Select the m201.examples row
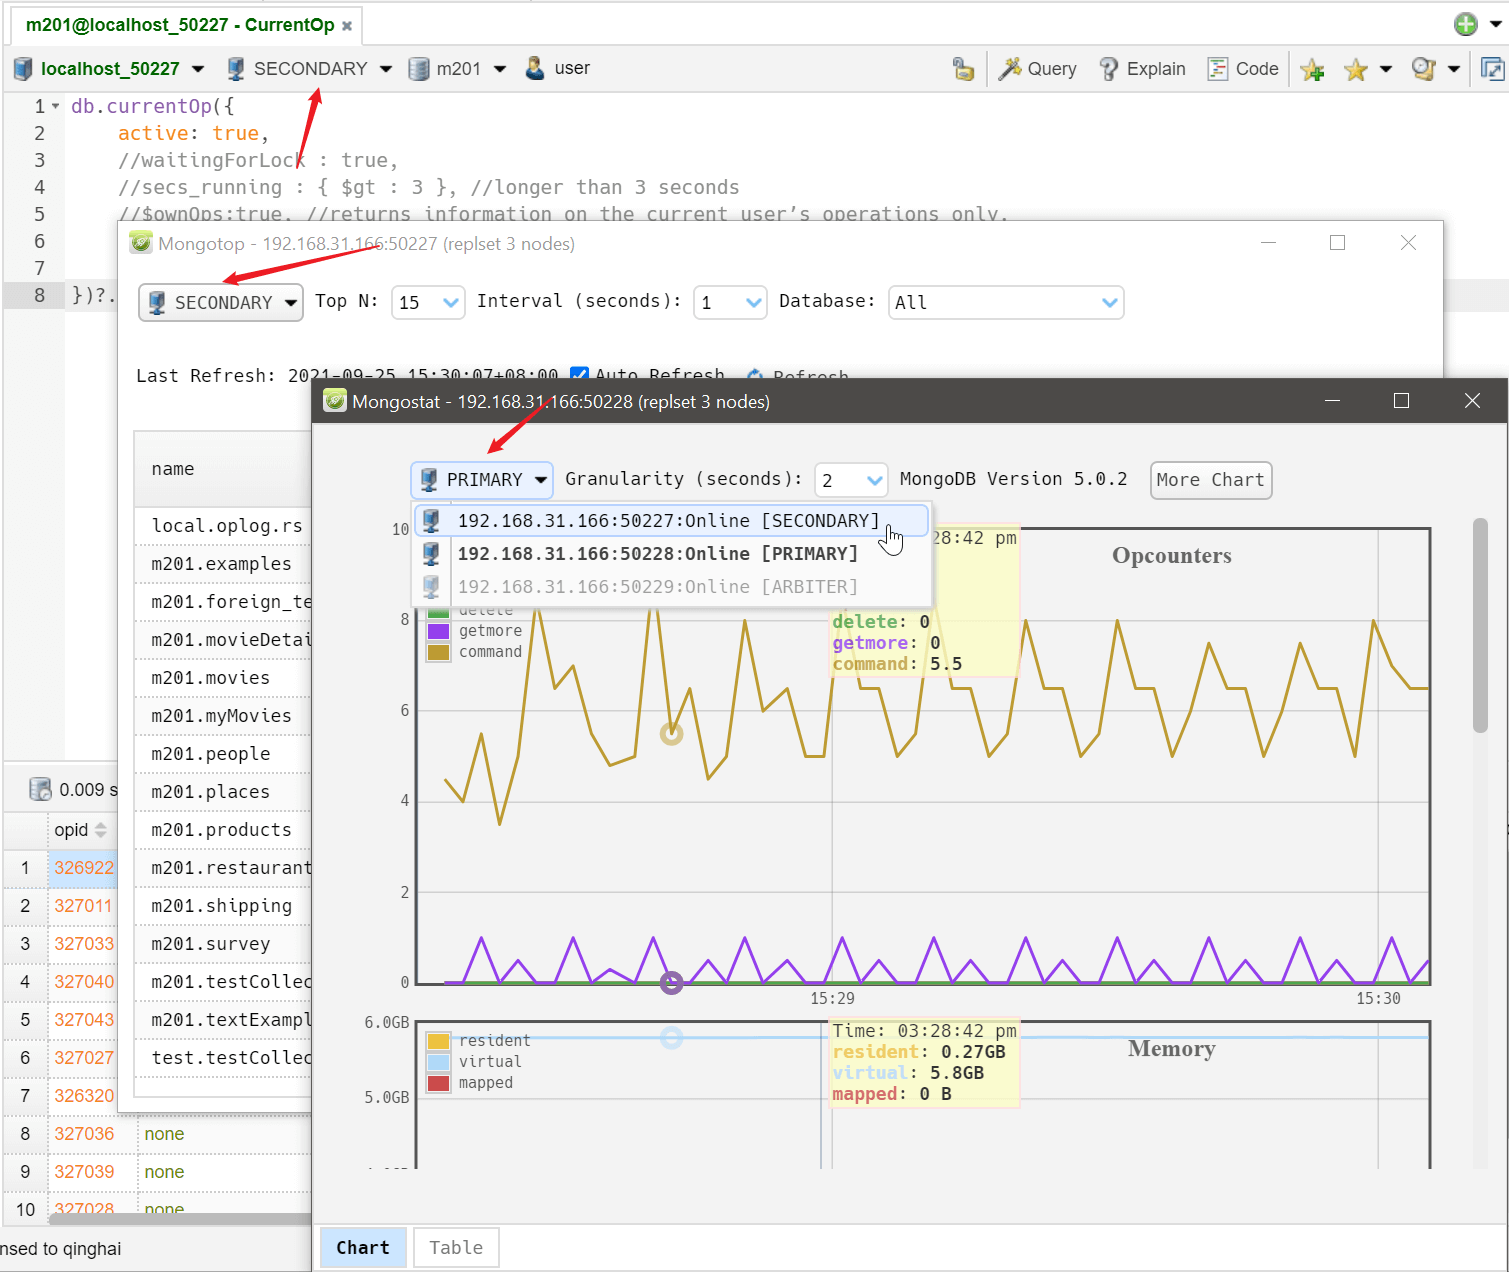This screenshot has height=1272, width=1509. [222, 564]
